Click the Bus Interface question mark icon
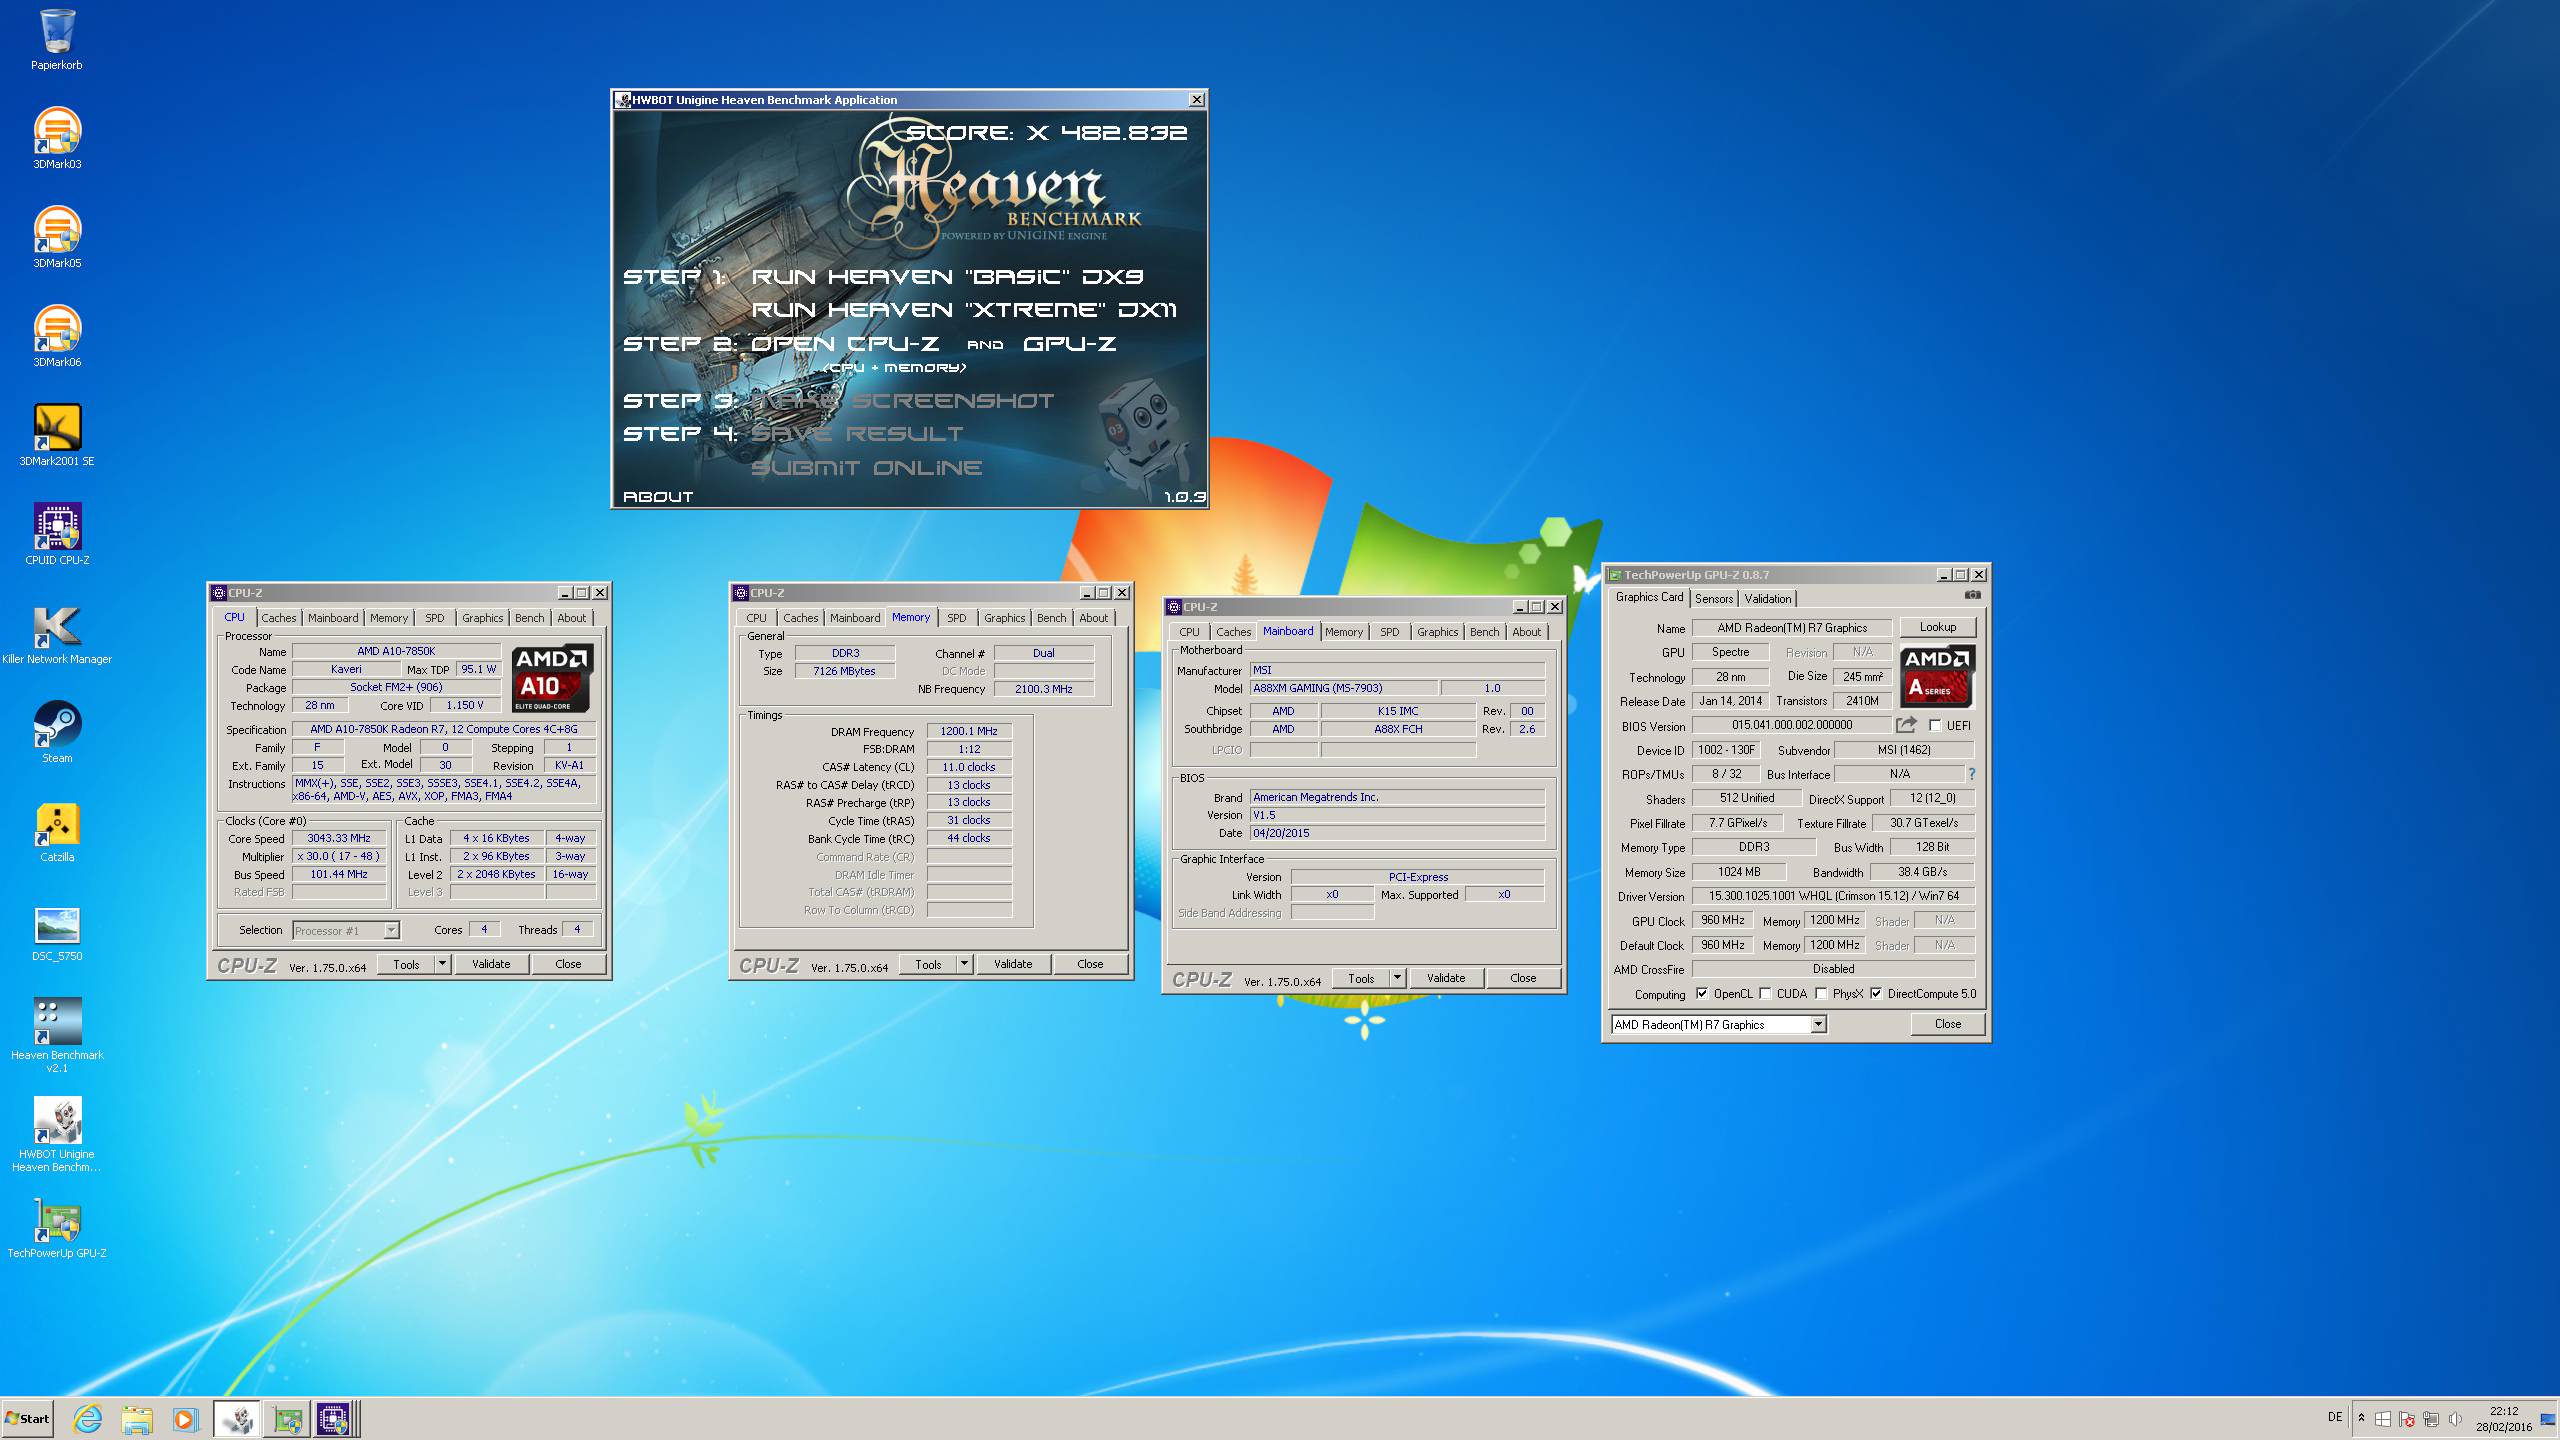 (x=1972, y=774)
